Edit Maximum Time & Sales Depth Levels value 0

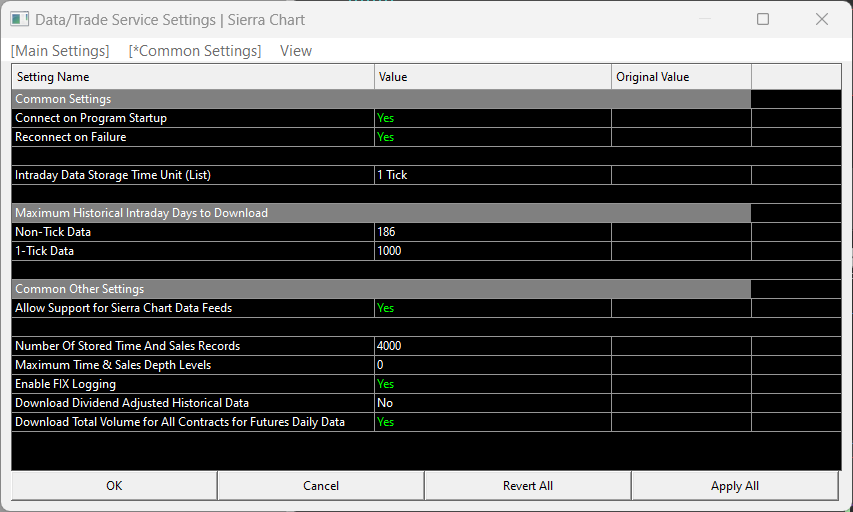coord(493,365)
